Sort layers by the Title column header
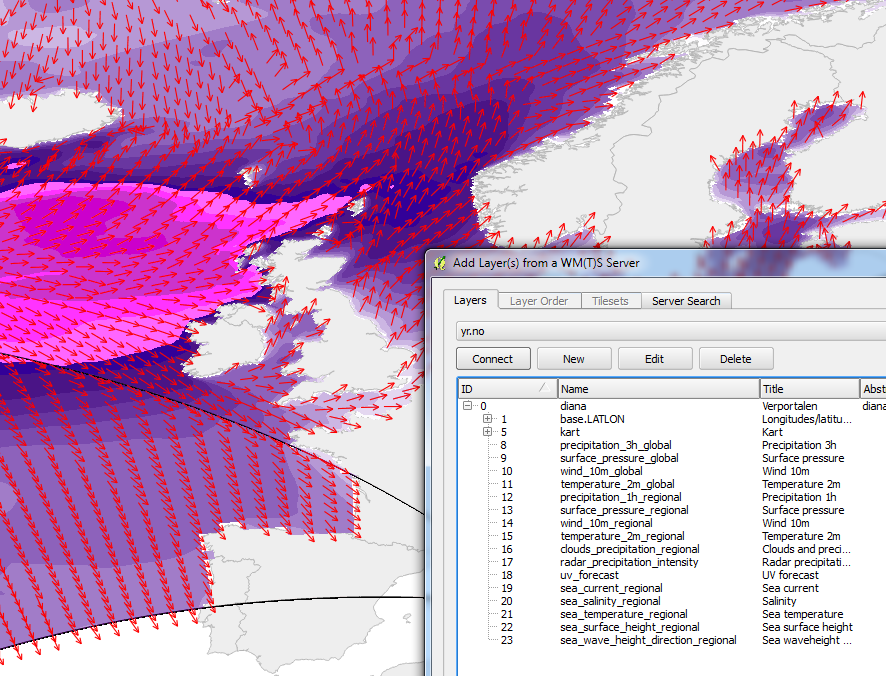This screenshot has height=676, width=886. point(810,389)
